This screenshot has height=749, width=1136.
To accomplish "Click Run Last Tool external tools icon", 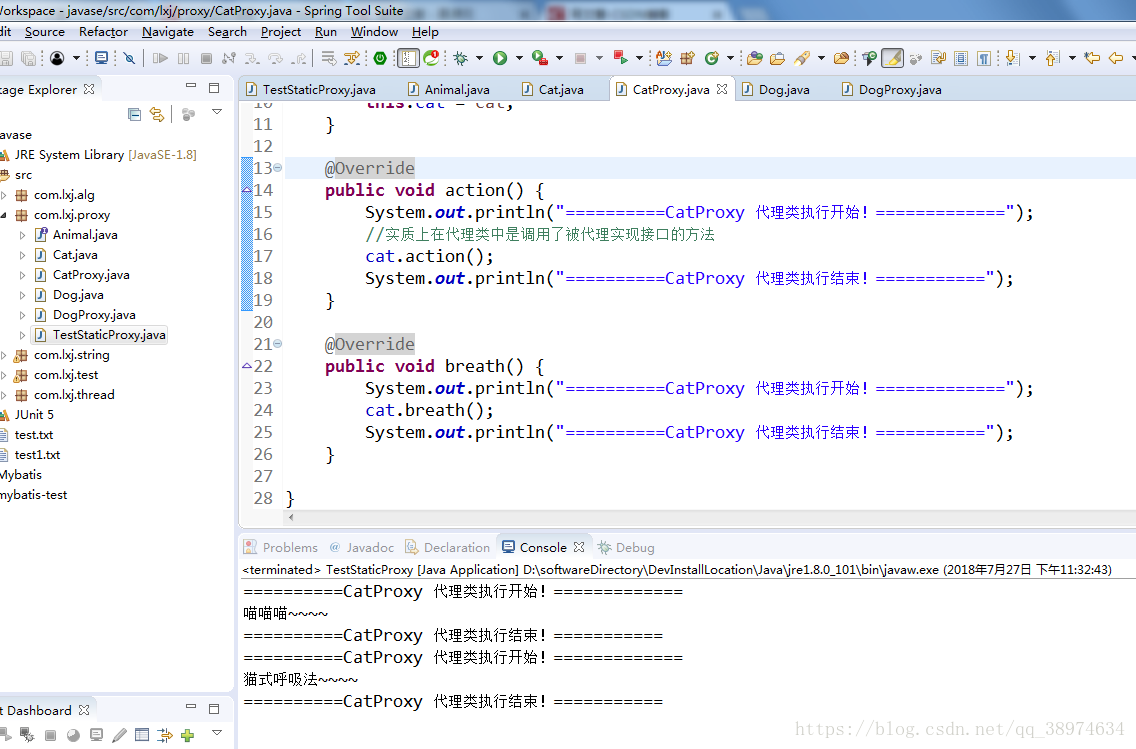I will pyautogui.click(x=540, y=58).
